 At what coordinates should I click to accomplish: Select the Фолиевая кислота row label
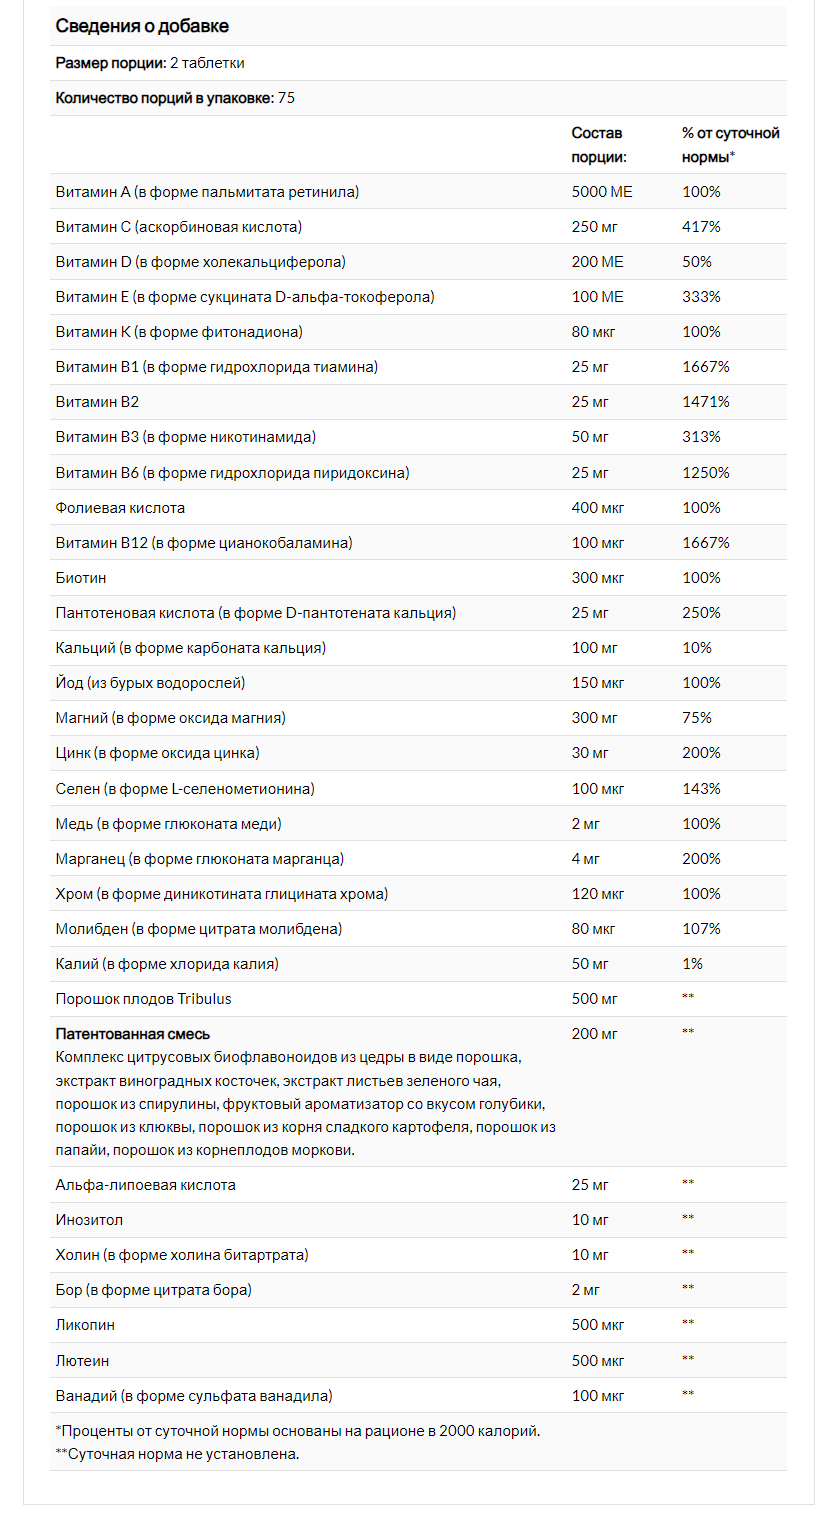click(120, 508)
